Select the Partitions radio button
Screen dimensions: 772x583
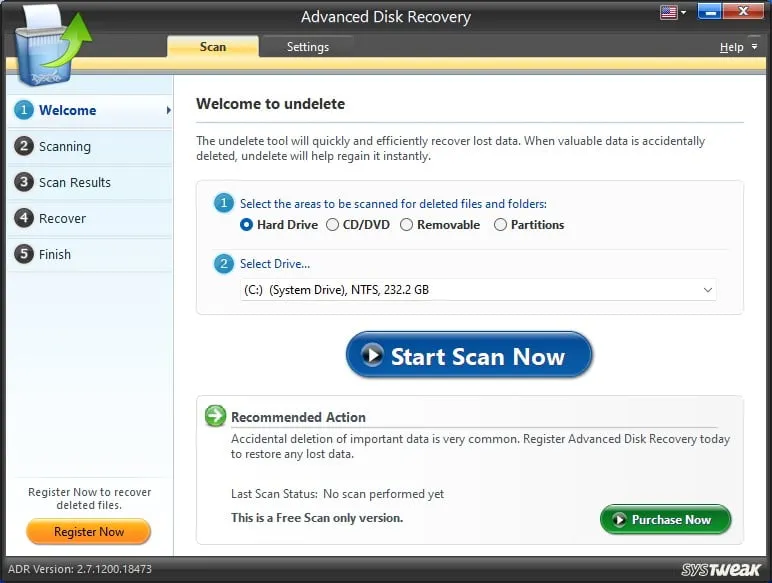click(x=500, y=225)
